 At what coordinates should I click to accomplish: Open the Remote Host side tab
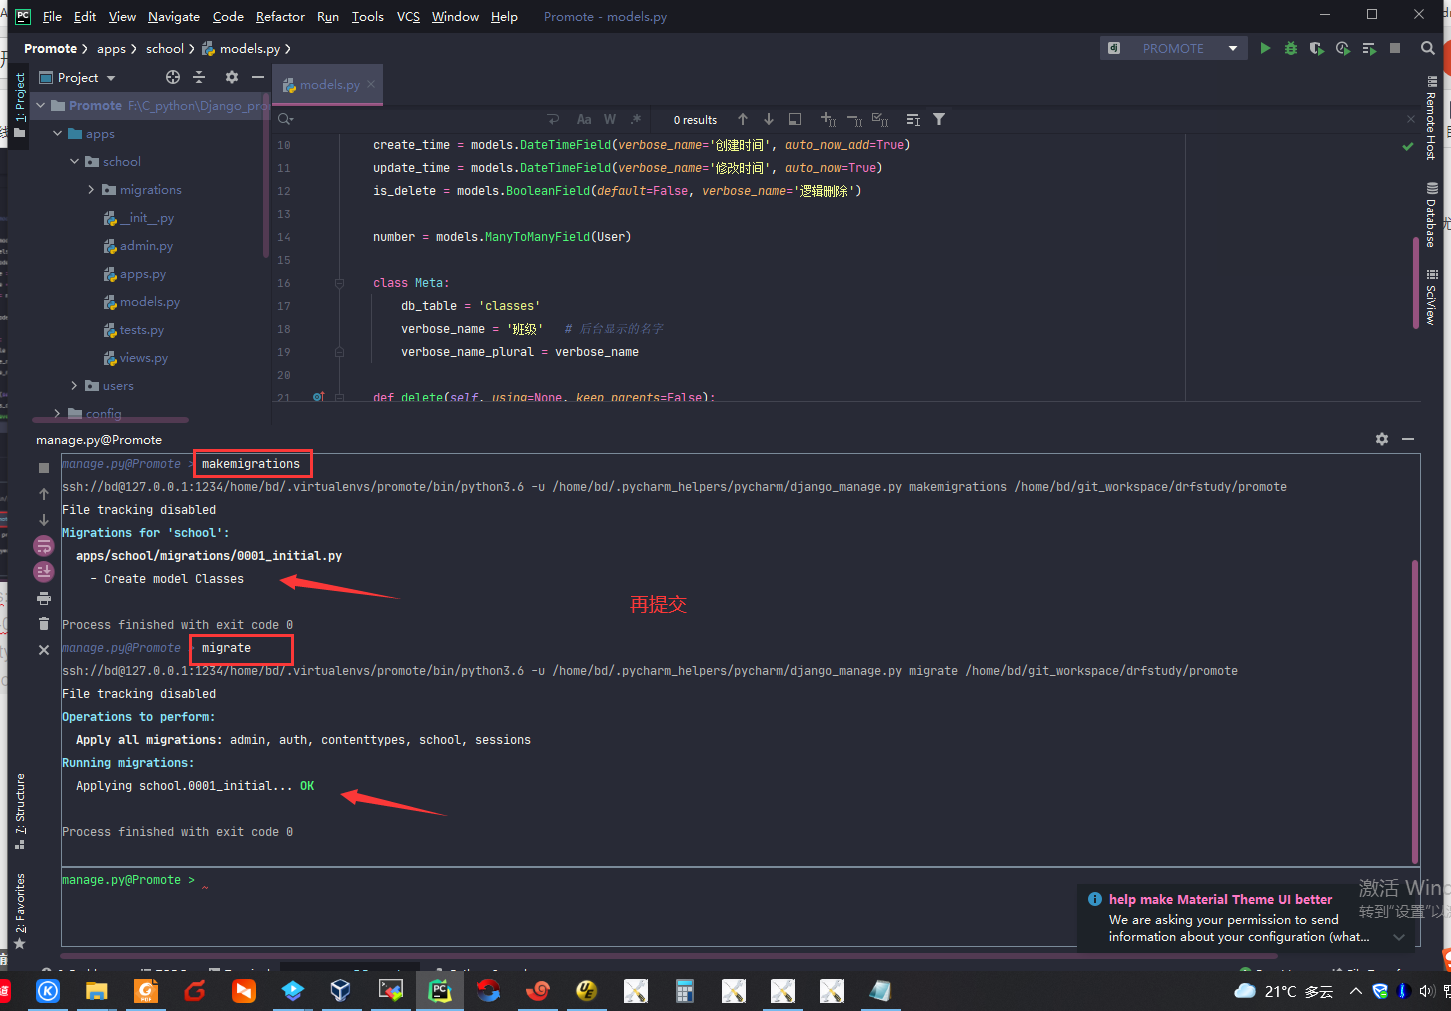[1431, 120]
